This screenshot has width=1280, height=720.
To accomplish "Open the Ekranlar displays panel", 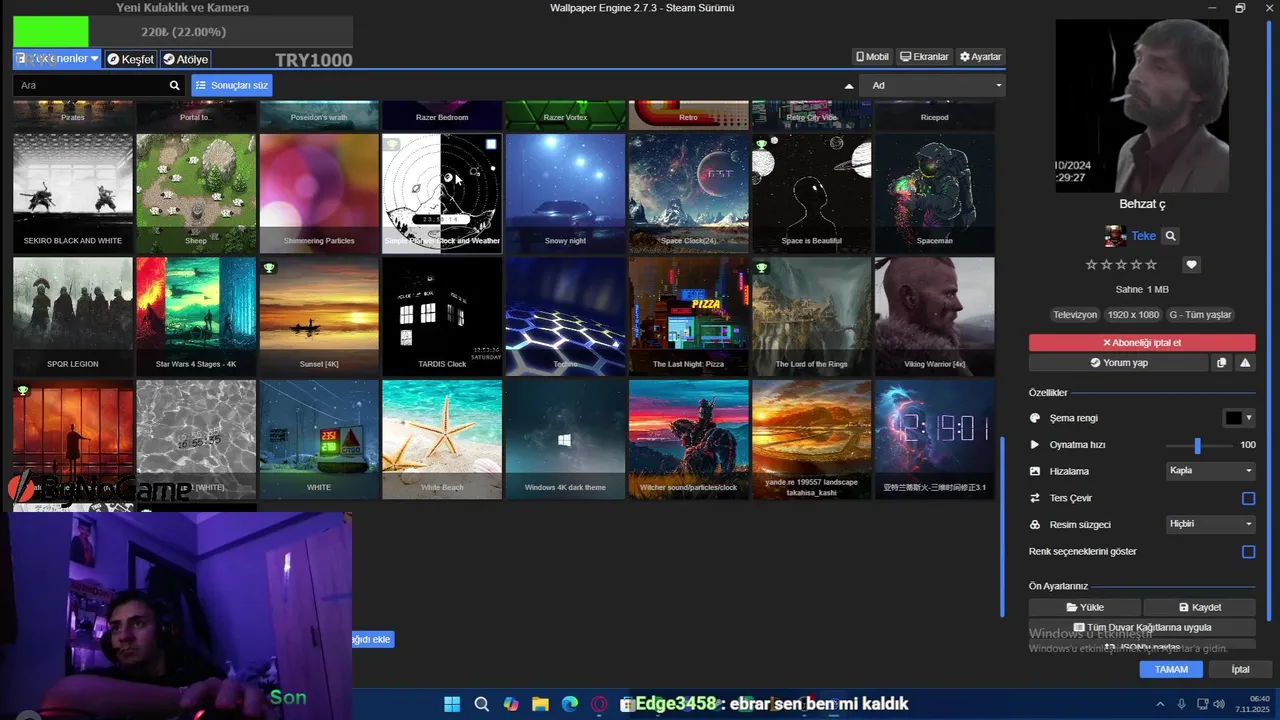I will click(924, 57).
